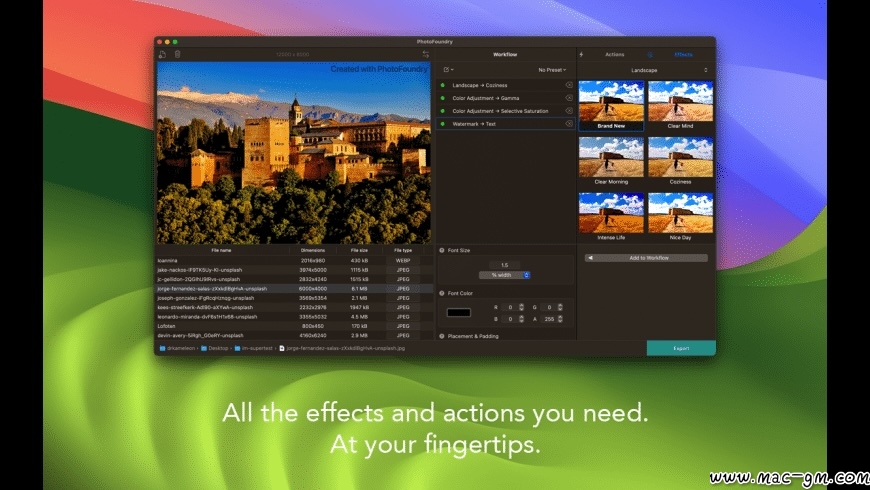Click the Desktop folder in path bar

[x=214, y=348]
